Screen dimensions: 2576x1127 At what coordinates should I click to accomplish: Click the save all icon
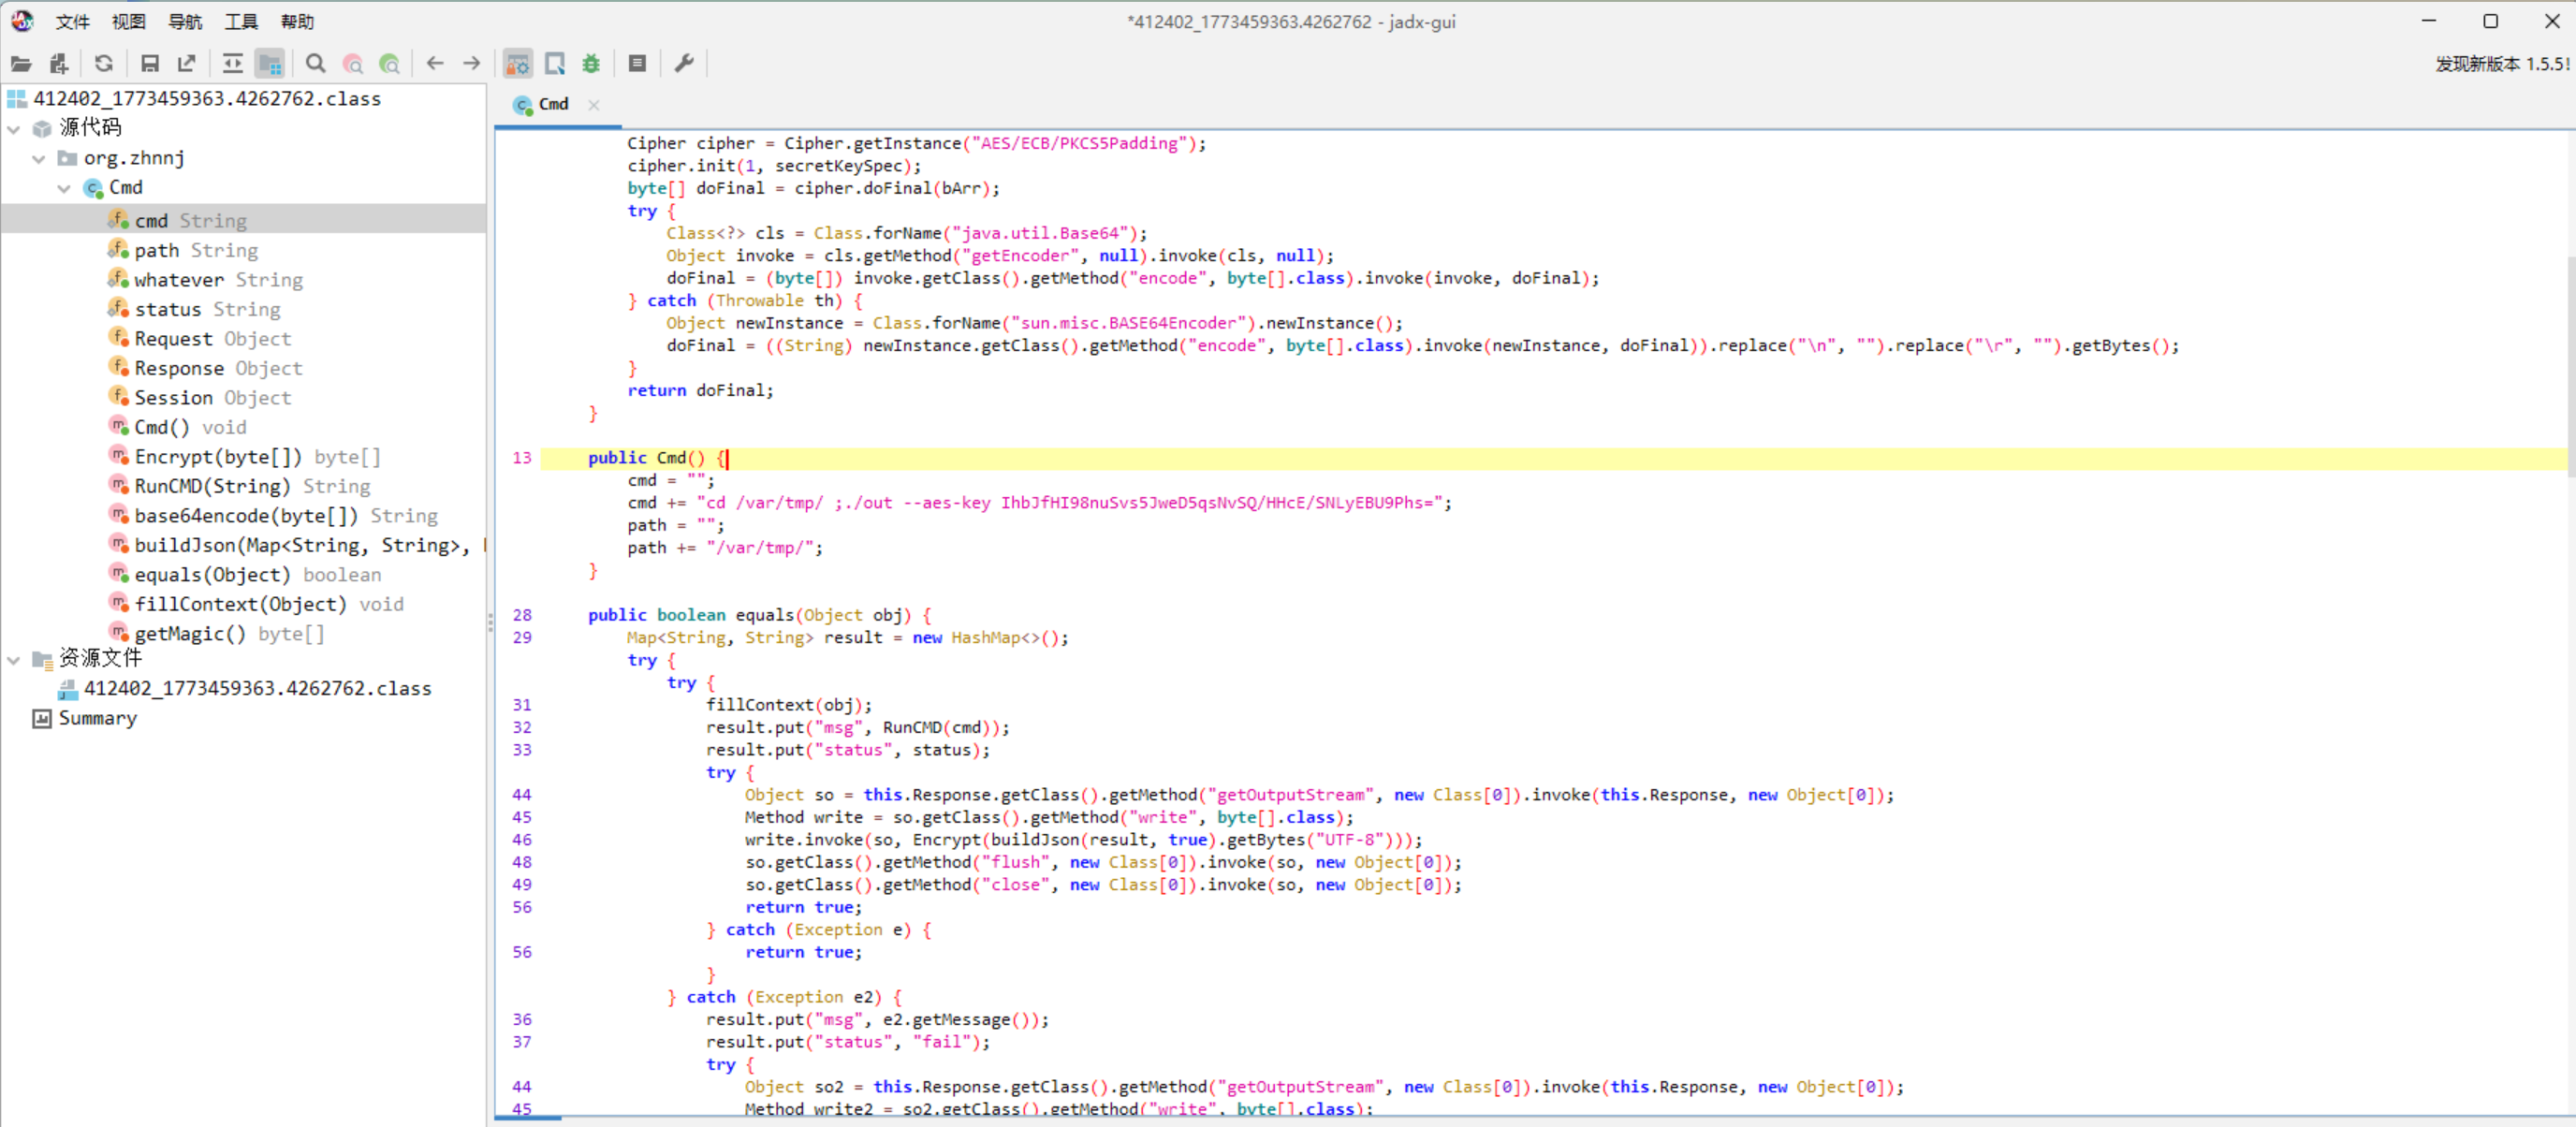pyautogui.click(x=150, y=64)
